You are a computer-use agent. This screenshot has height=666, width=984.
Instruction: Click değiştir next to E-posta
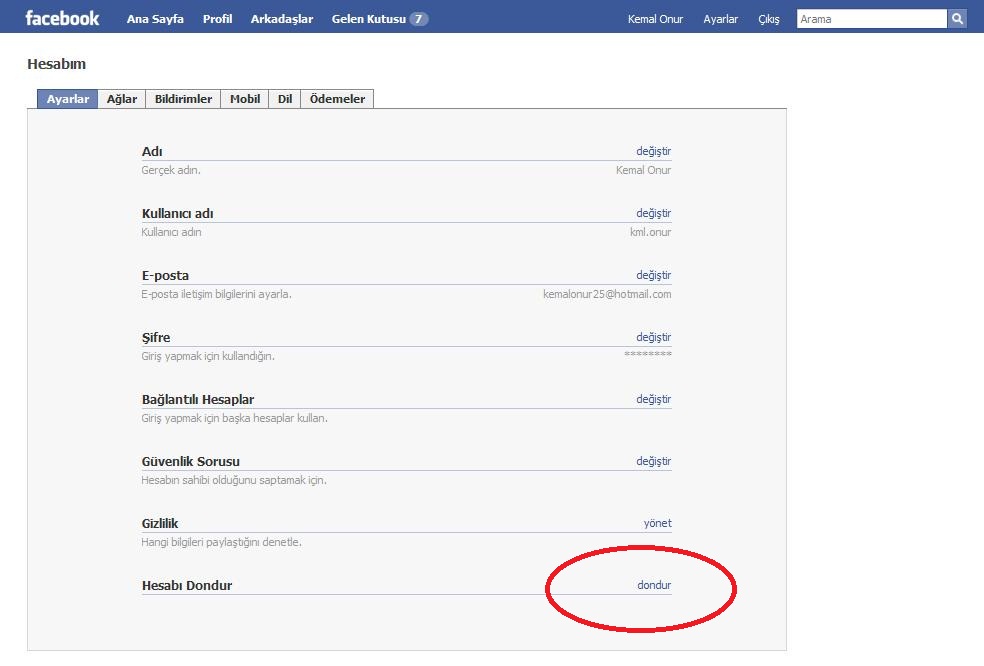pos(653,275)
